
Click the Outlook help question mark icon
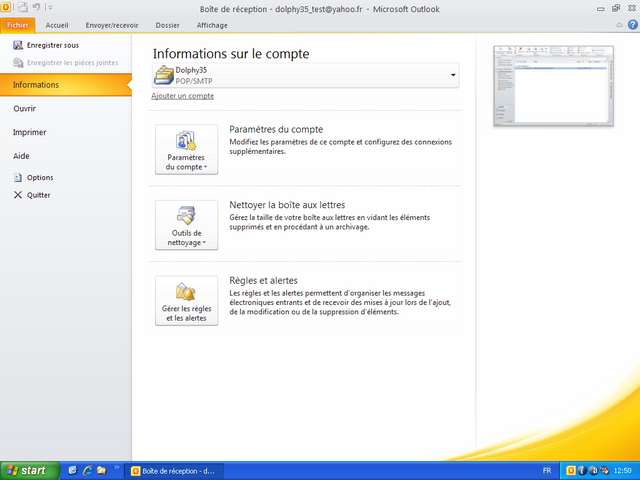(632, 25)
